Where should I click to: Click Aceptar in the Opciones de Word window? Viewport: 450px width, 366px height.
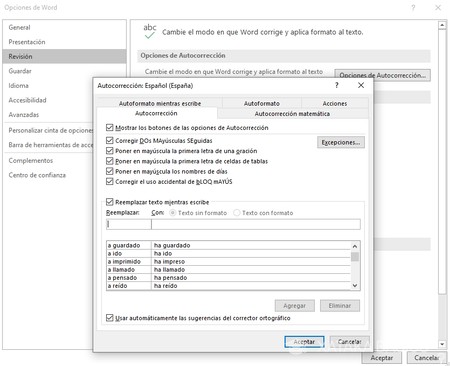[x=382, y=358]
